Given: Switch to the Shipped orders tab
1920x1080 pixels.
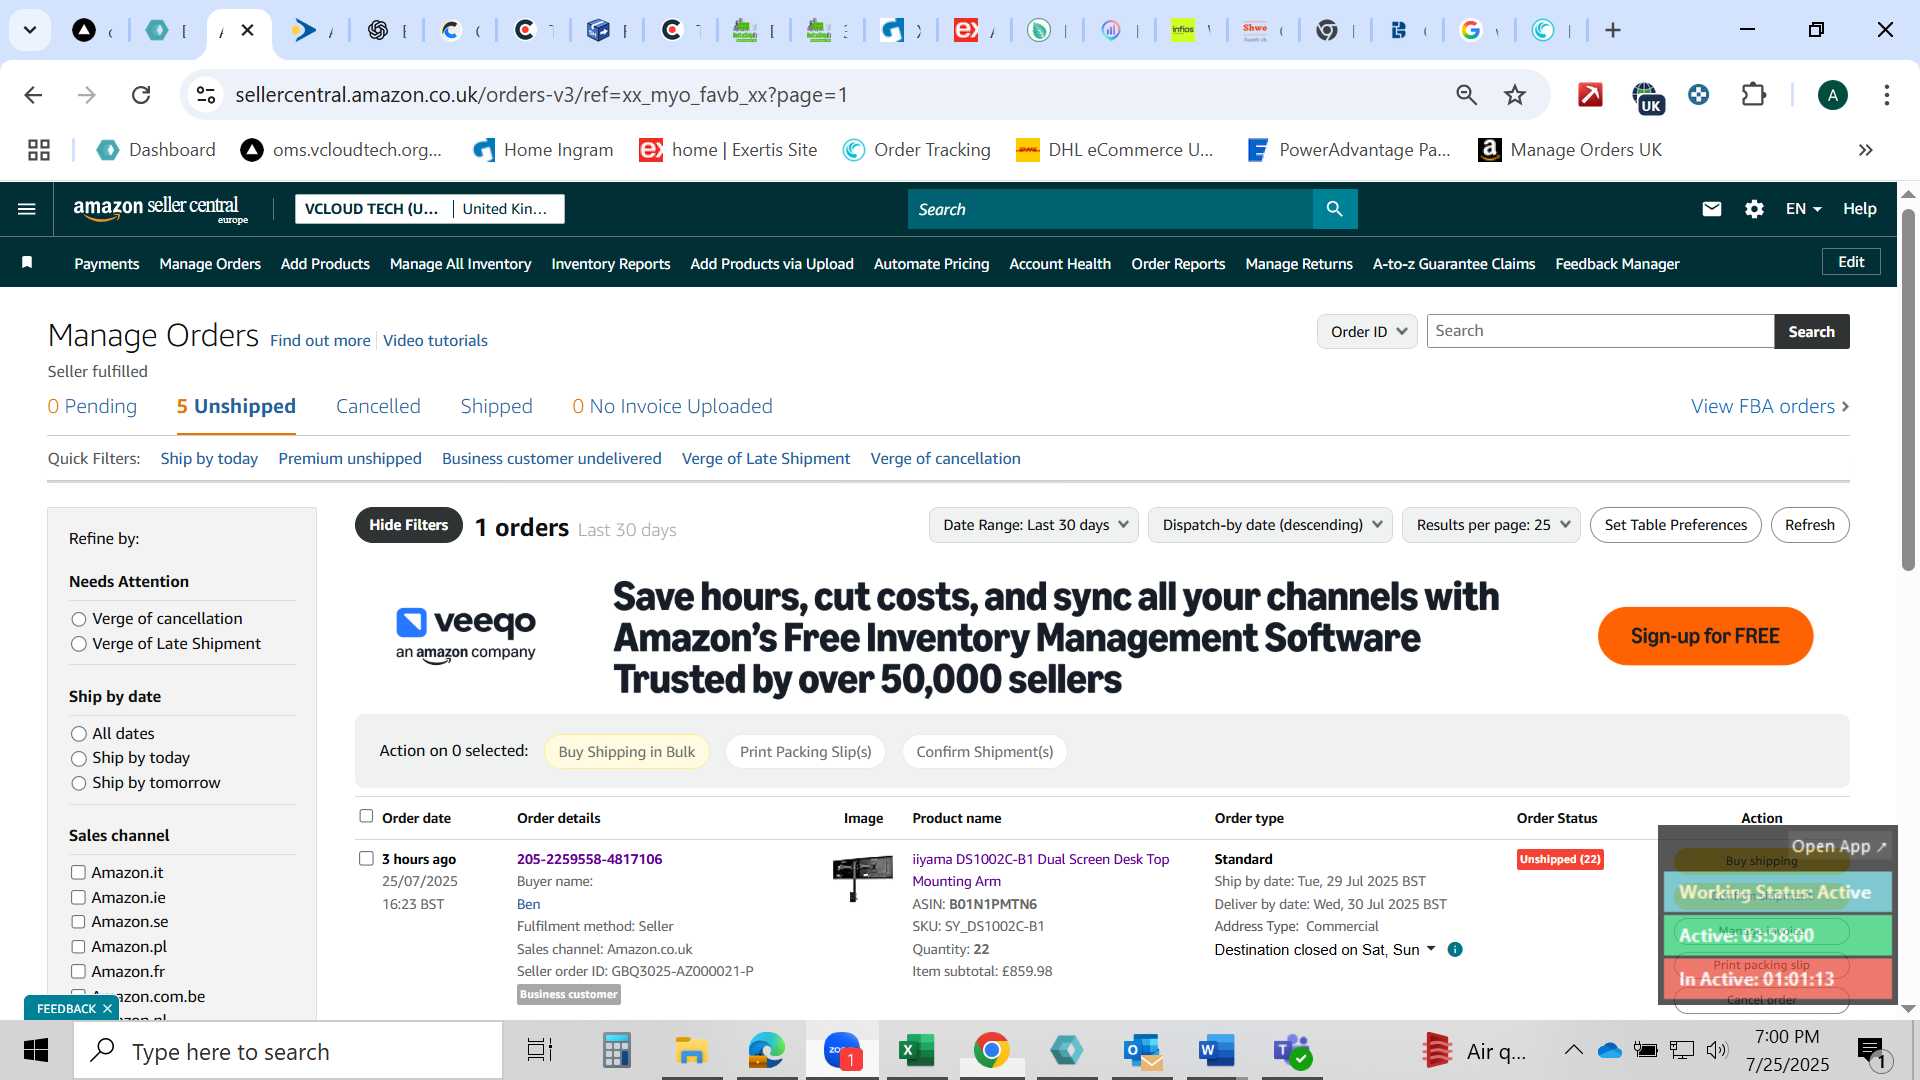Looking at the screenshot, I should pyautogui.click(x=496, y=407).
